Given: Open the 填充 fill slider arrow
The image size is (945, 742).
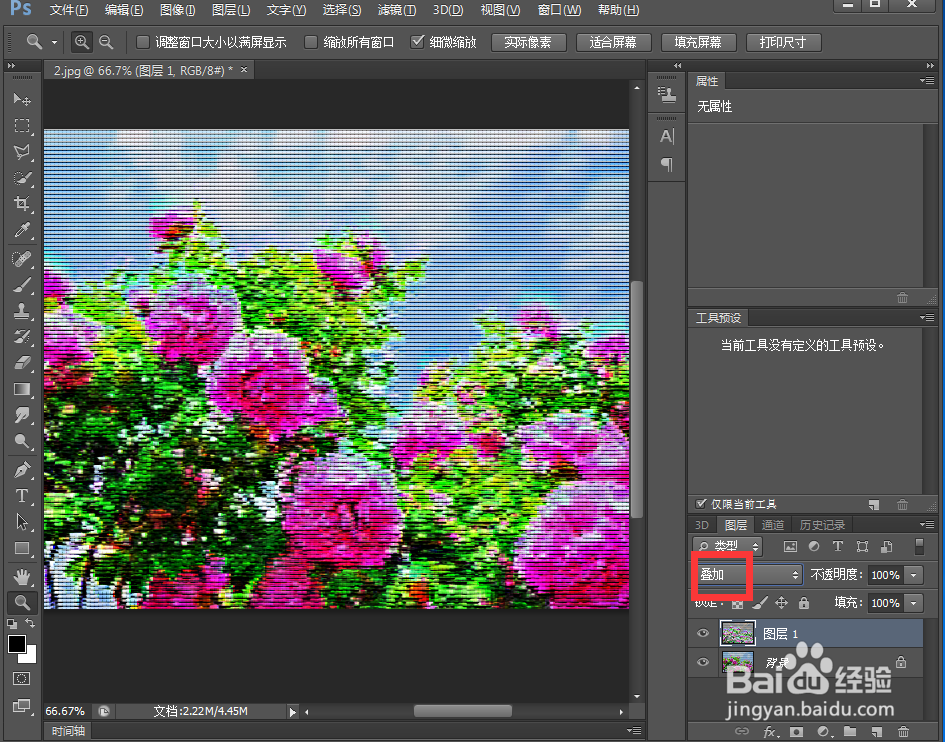Looking at the screenshot, I should pos(914,603).
